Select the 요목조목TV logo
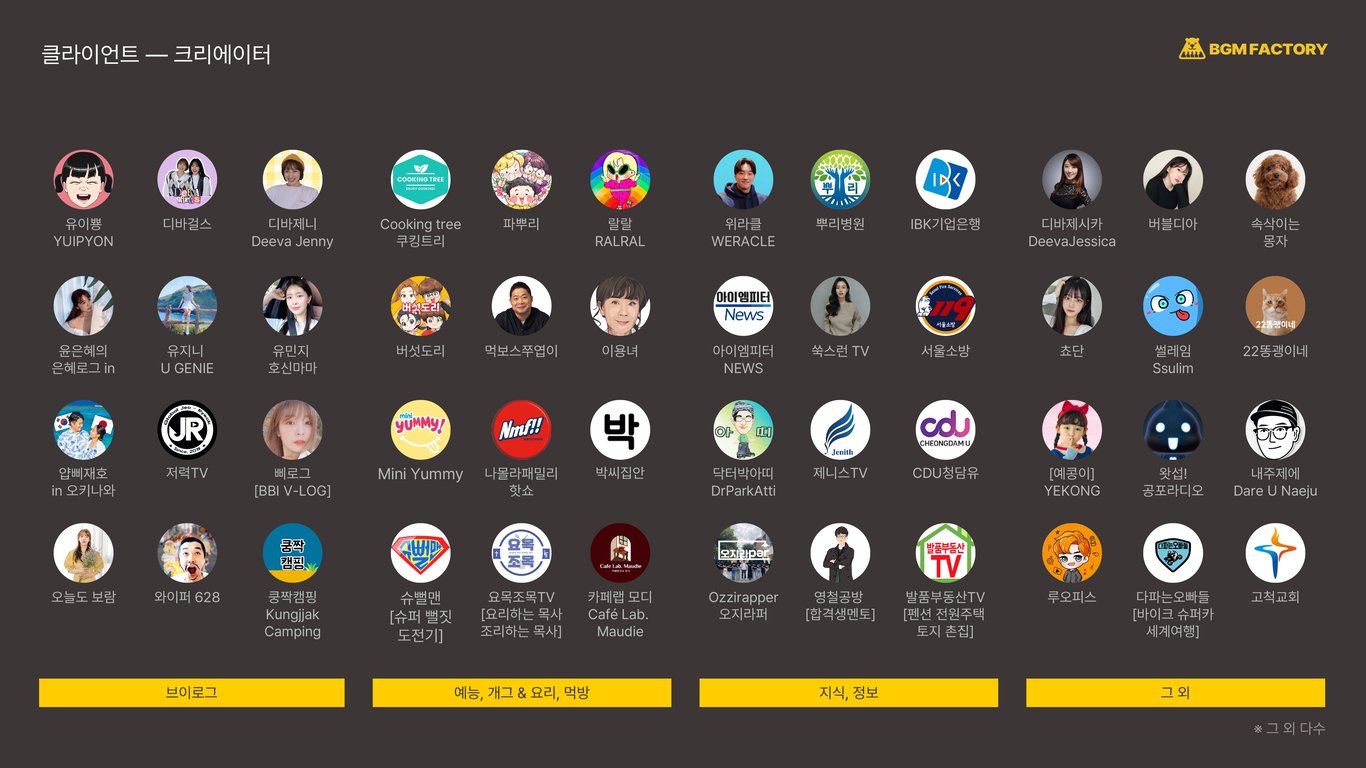 (x=521, y=553)
